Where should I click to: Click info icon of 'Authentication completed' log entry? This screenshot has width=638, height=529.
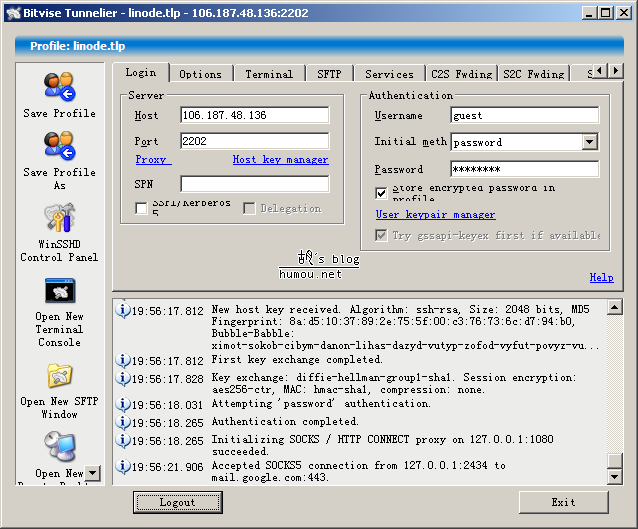click(x=122, y=422)
